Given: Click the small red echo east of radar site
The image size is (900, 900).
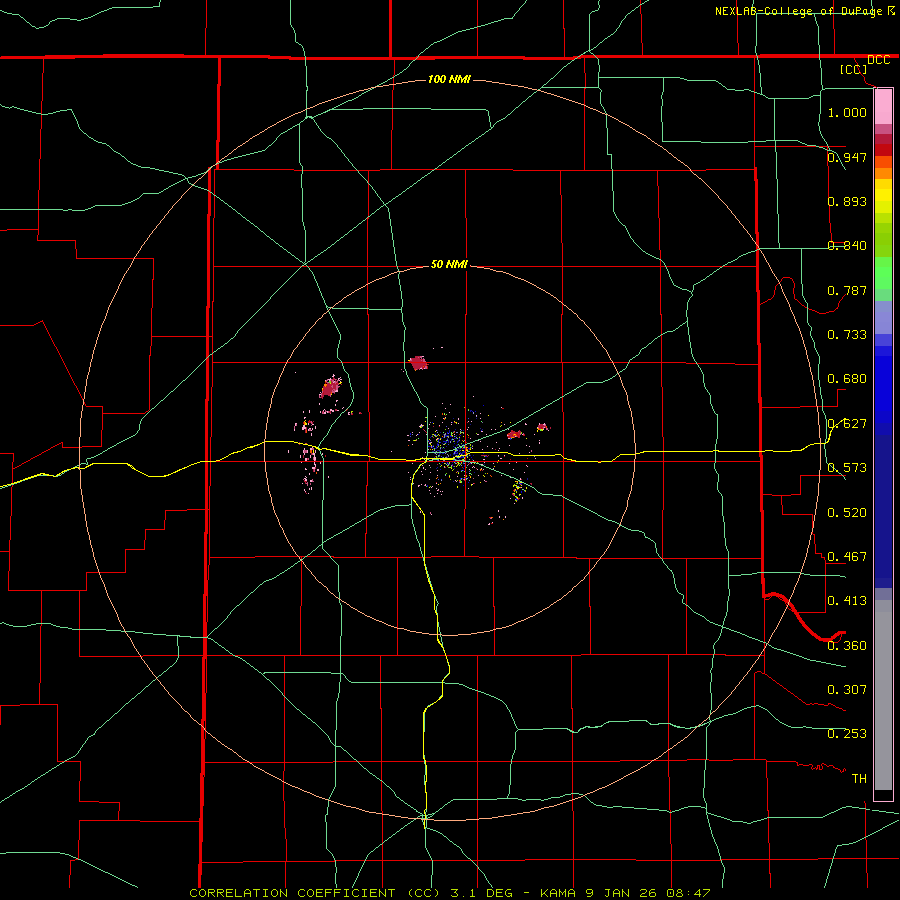Looking at the screenshot, I should click(514, 434).
